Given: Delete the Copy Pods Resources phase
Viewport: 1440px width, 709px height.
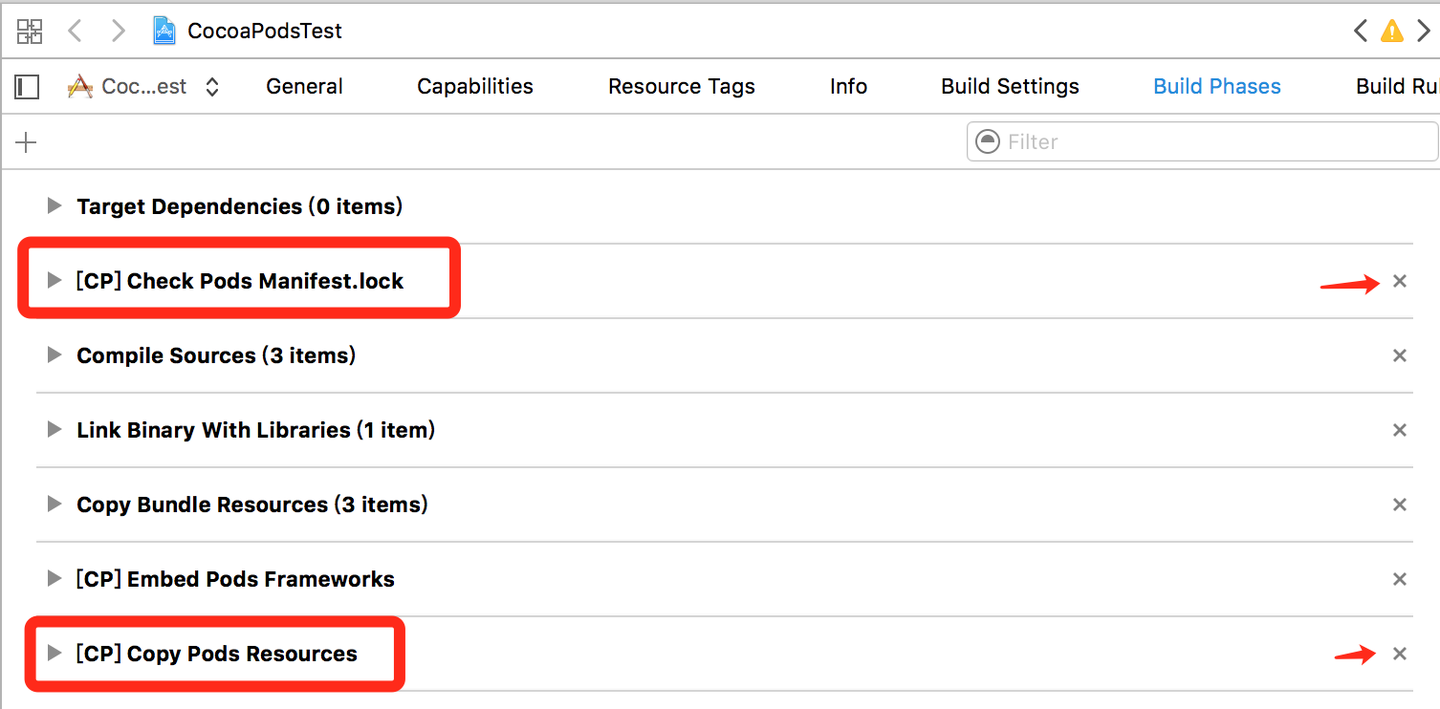Looking at the screenshot, I should pyautogui.click(x=1400, y=654).
